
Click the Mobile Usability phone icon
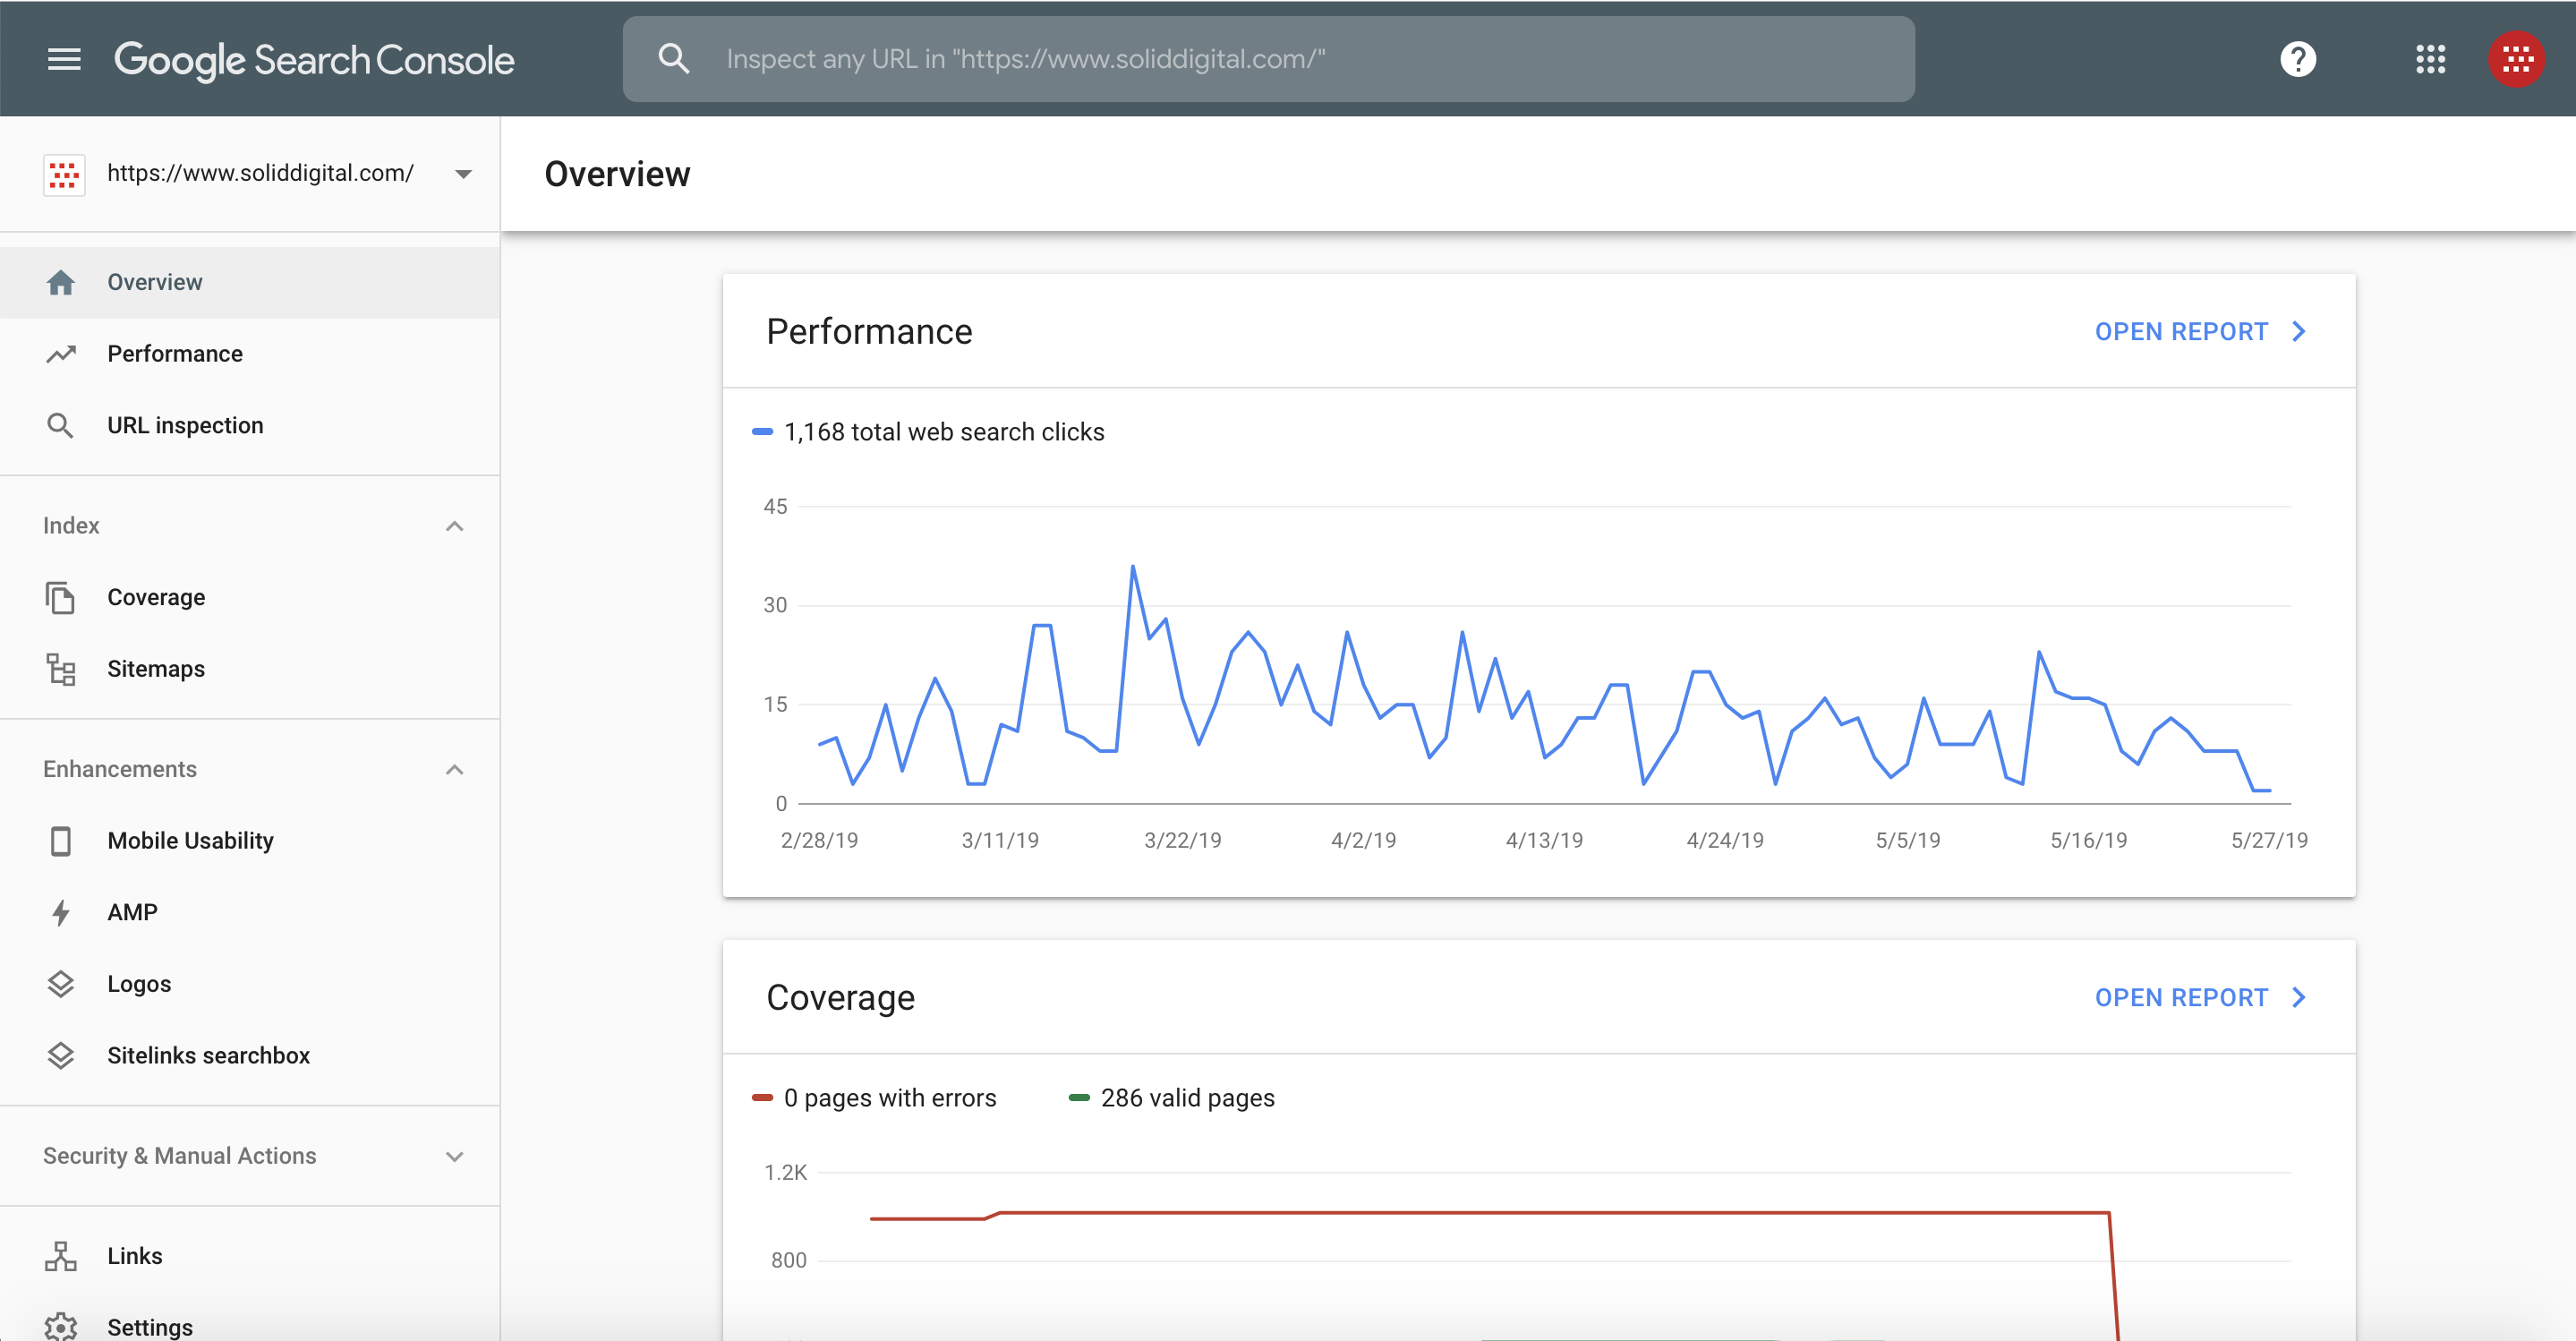(61, 841)
